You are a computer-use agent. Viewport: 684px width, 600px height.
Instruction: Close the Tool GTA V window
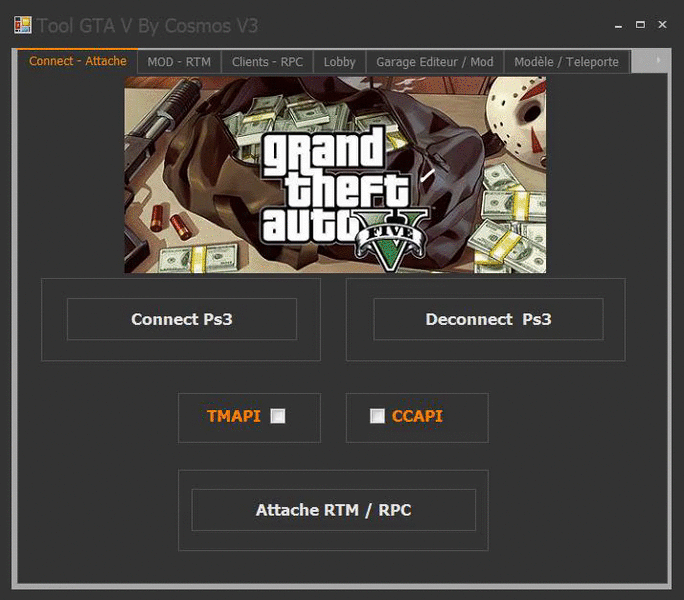662,25
